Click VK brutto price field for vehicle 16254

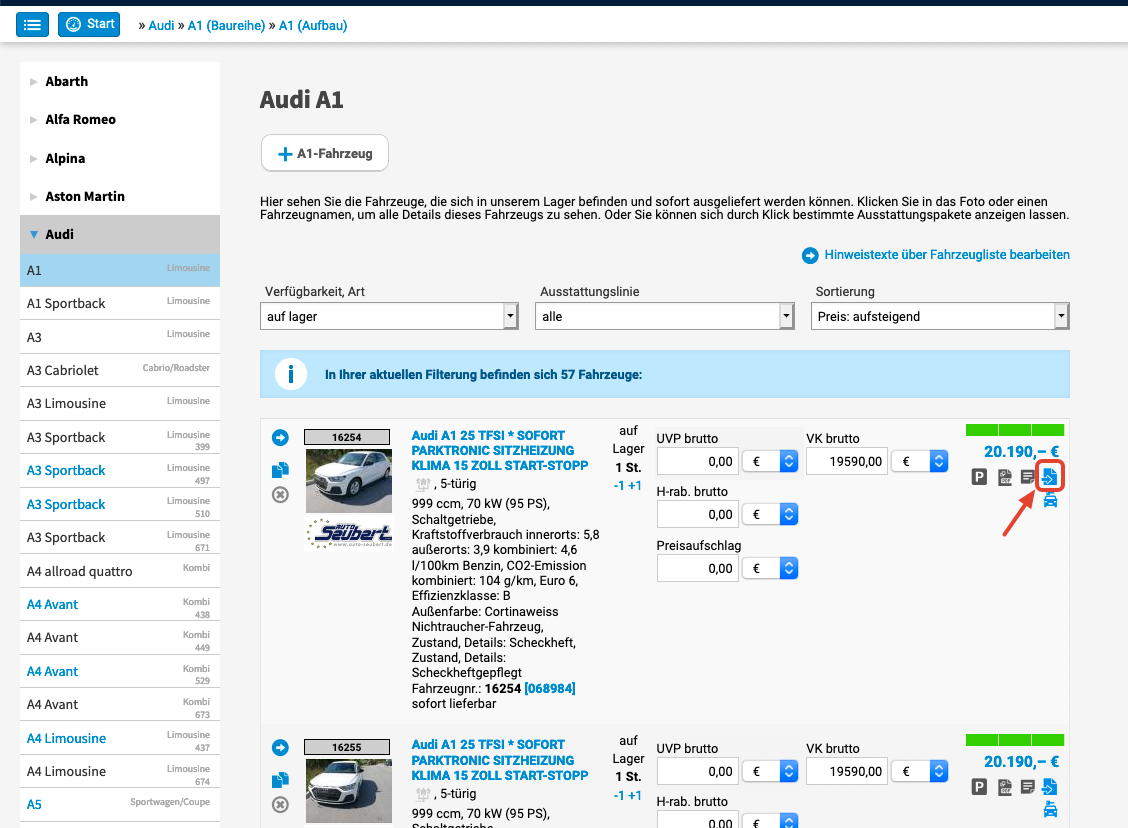[x=847, y=461]
